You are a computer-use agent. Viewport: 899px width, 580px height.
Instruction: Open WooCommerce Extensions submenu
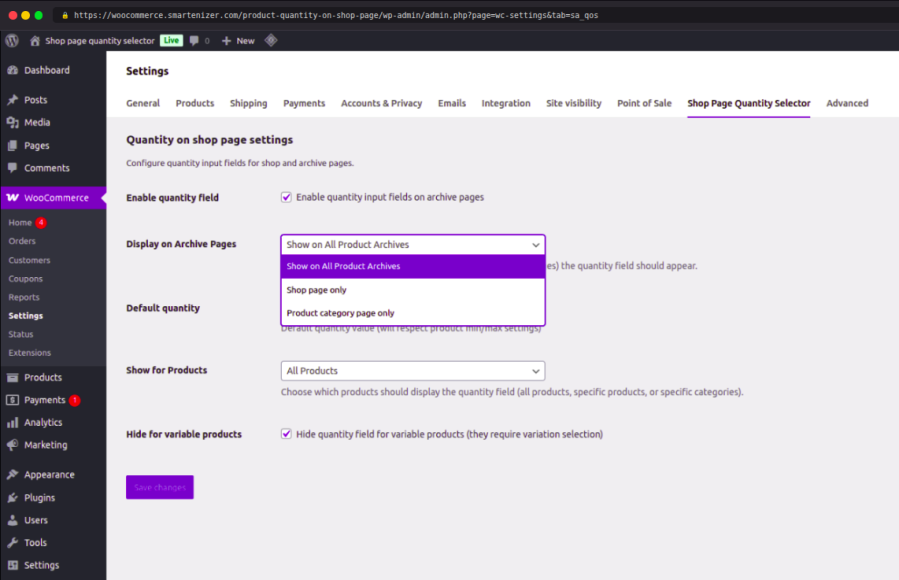click(29, 352)
